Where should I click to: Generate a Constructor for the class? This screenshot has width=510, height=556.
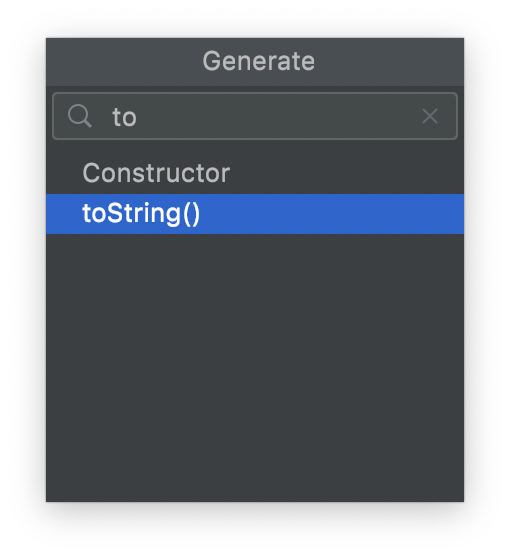click(x=255, y=173)
